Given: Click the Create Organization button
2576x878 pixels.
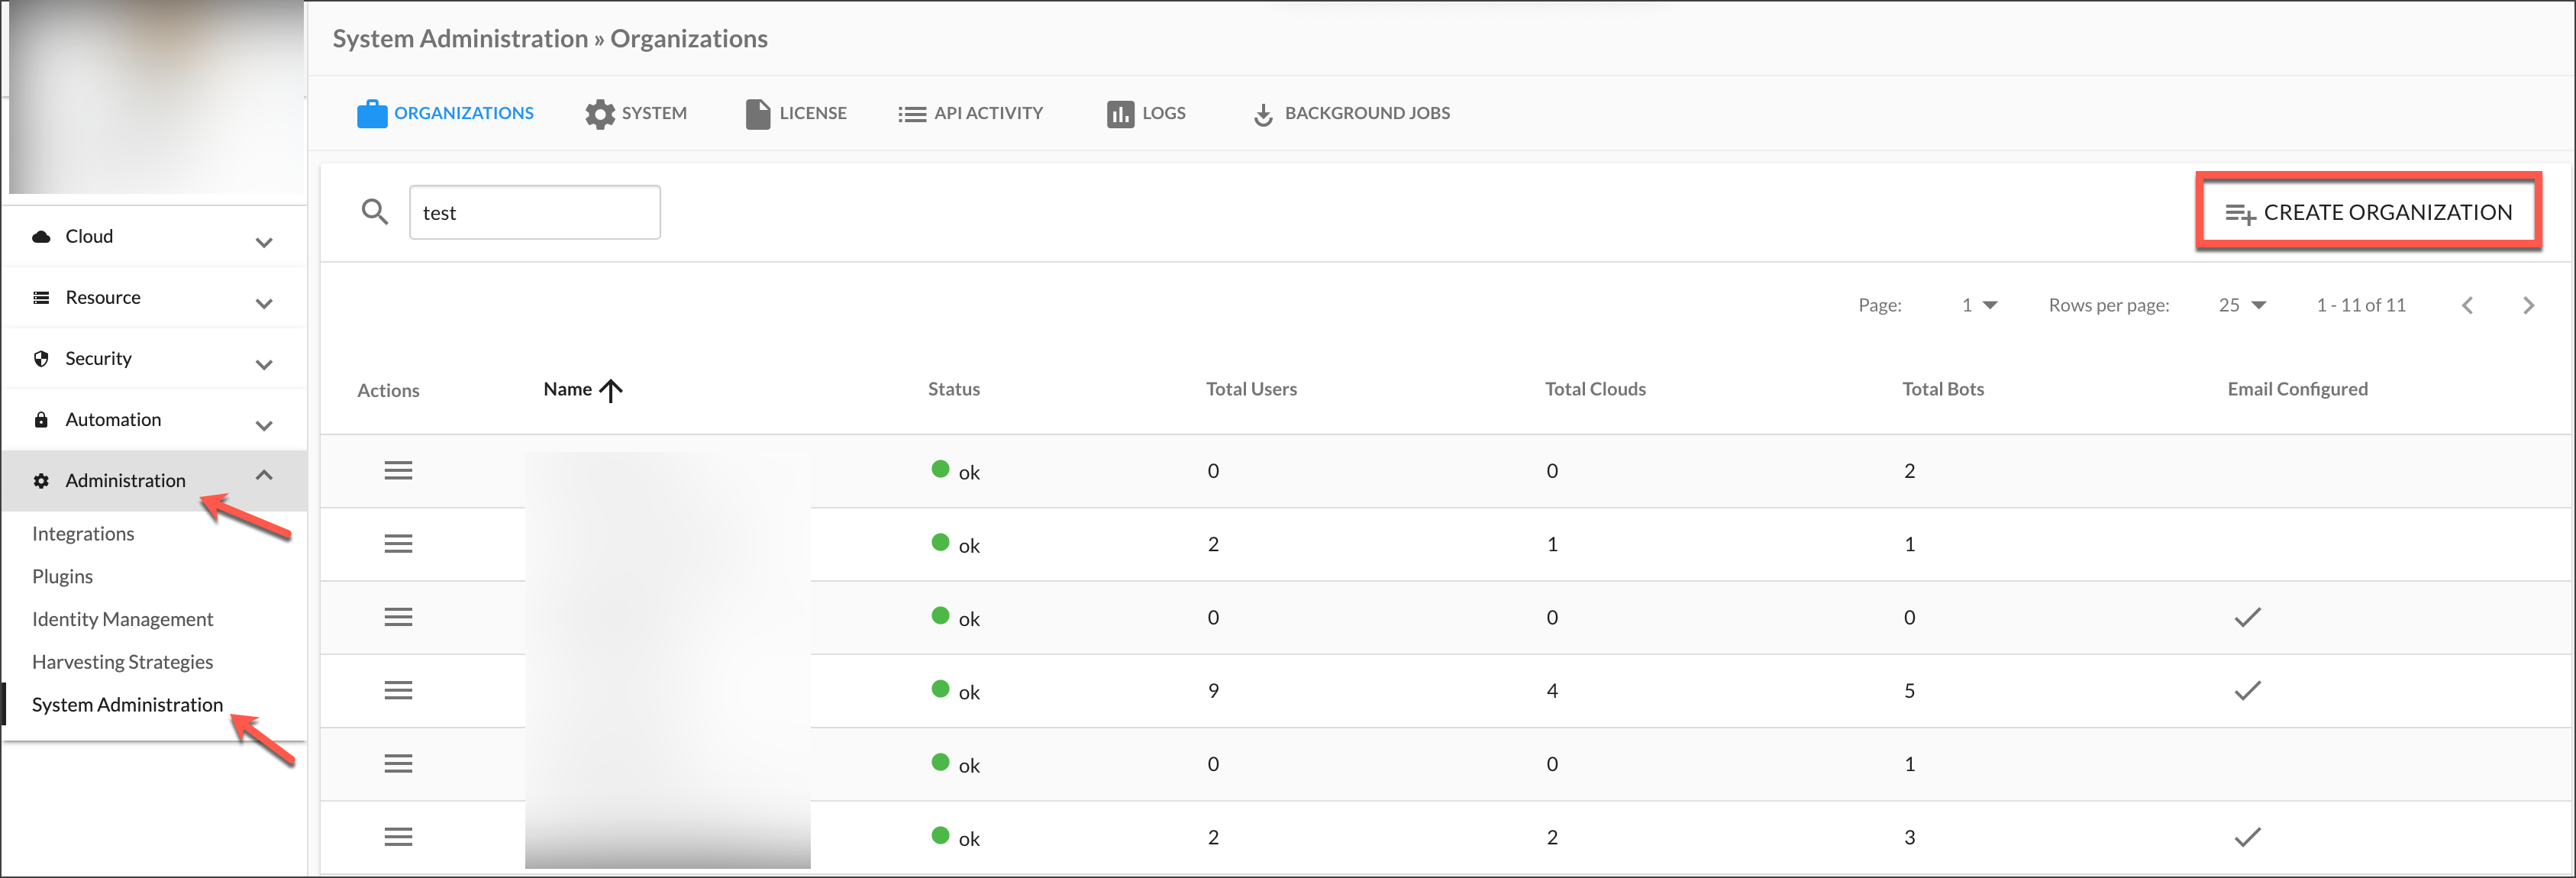Looking at the screenshot, I should click(x=2368, y=212).
